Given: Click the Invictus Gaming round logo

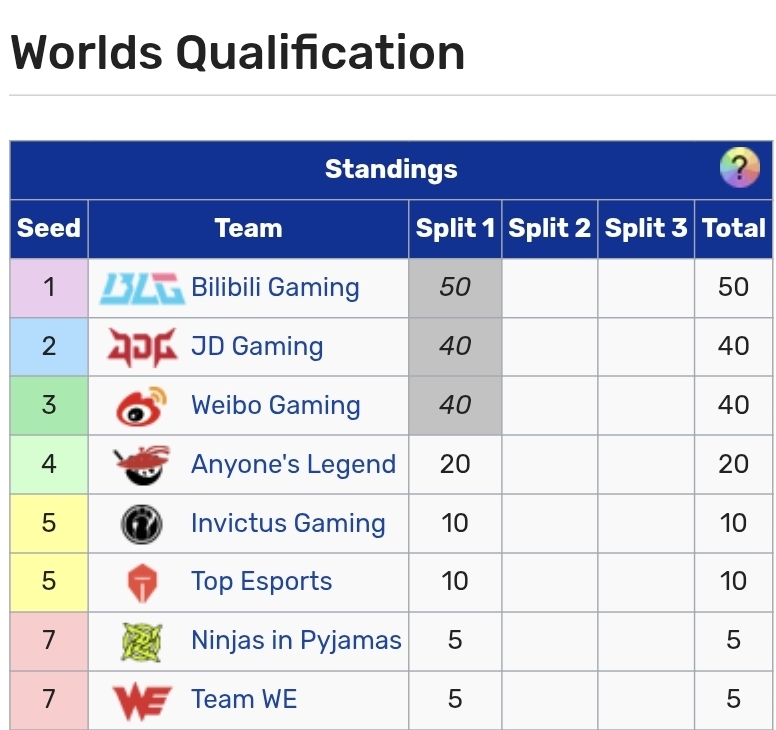Looking at the screenshot, I should coord(141,524).
